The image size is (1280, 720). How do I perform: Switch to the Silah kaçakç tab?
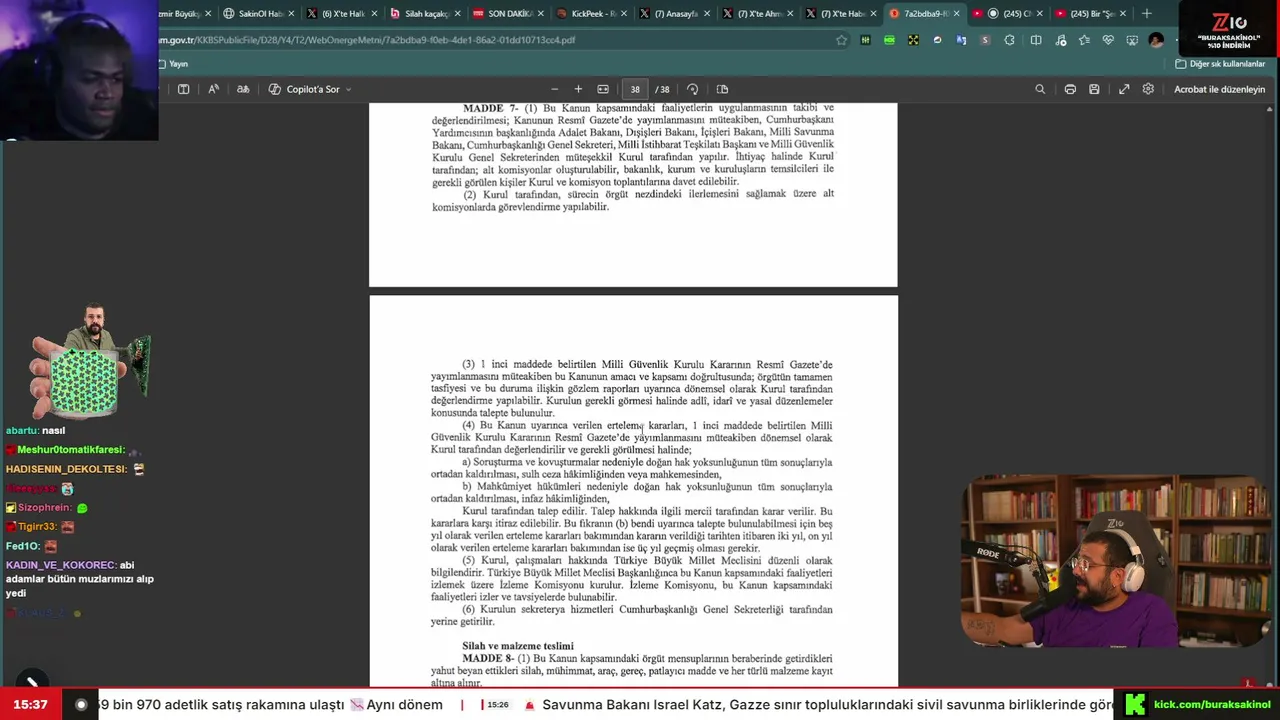tap(424, 14)
